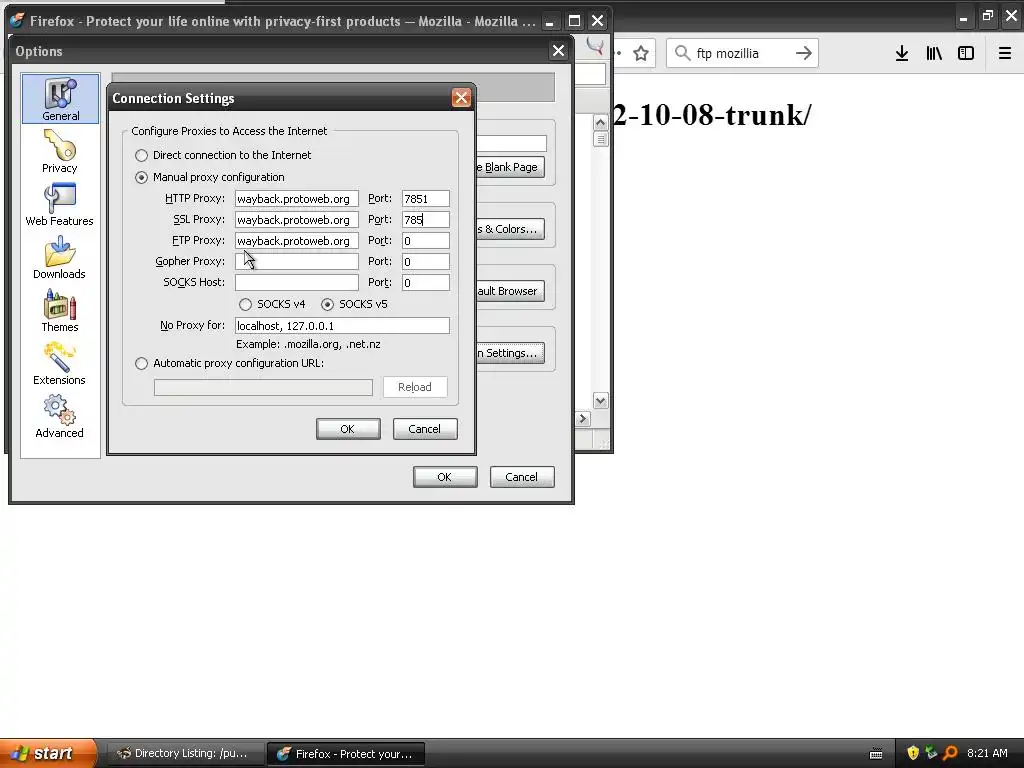The image size is (1024, 768).
Task: Open the Downloads arrow in Firefox toolbar
Action: pyautogui.click(x=902, y=54)
